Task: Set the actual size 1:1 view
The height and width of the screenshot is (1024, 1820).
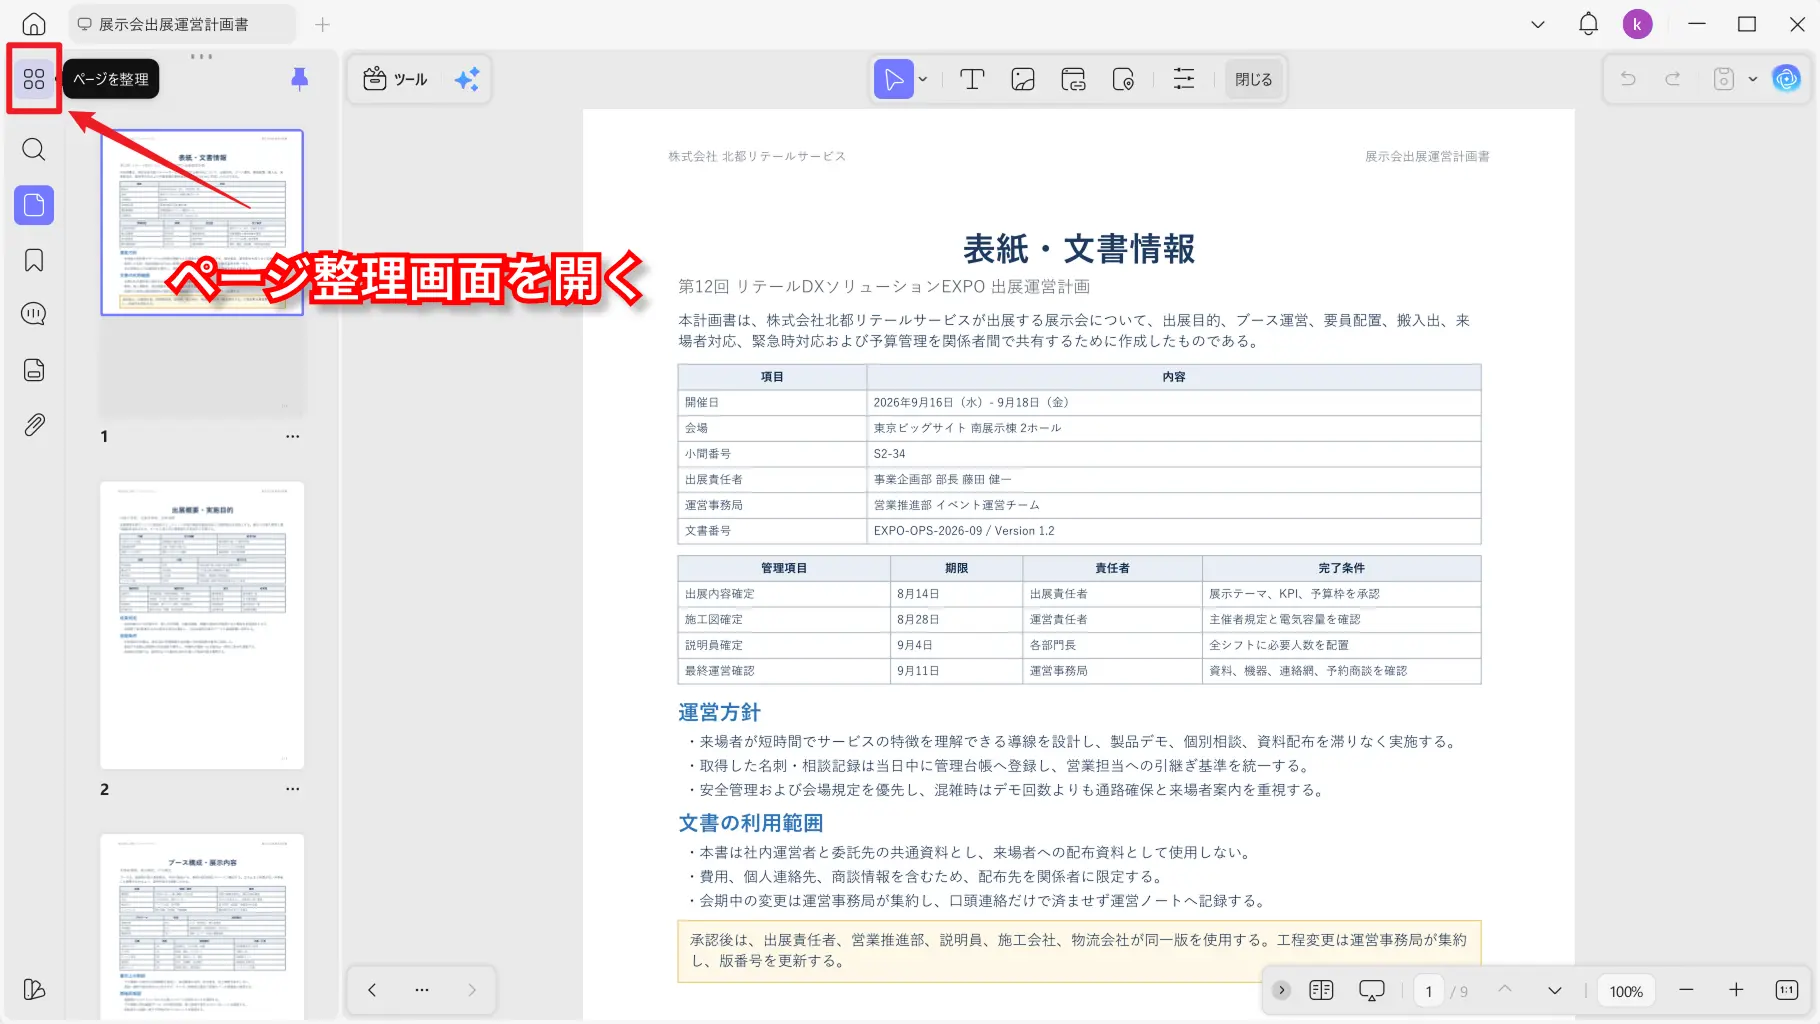Action: [1787, 990]
